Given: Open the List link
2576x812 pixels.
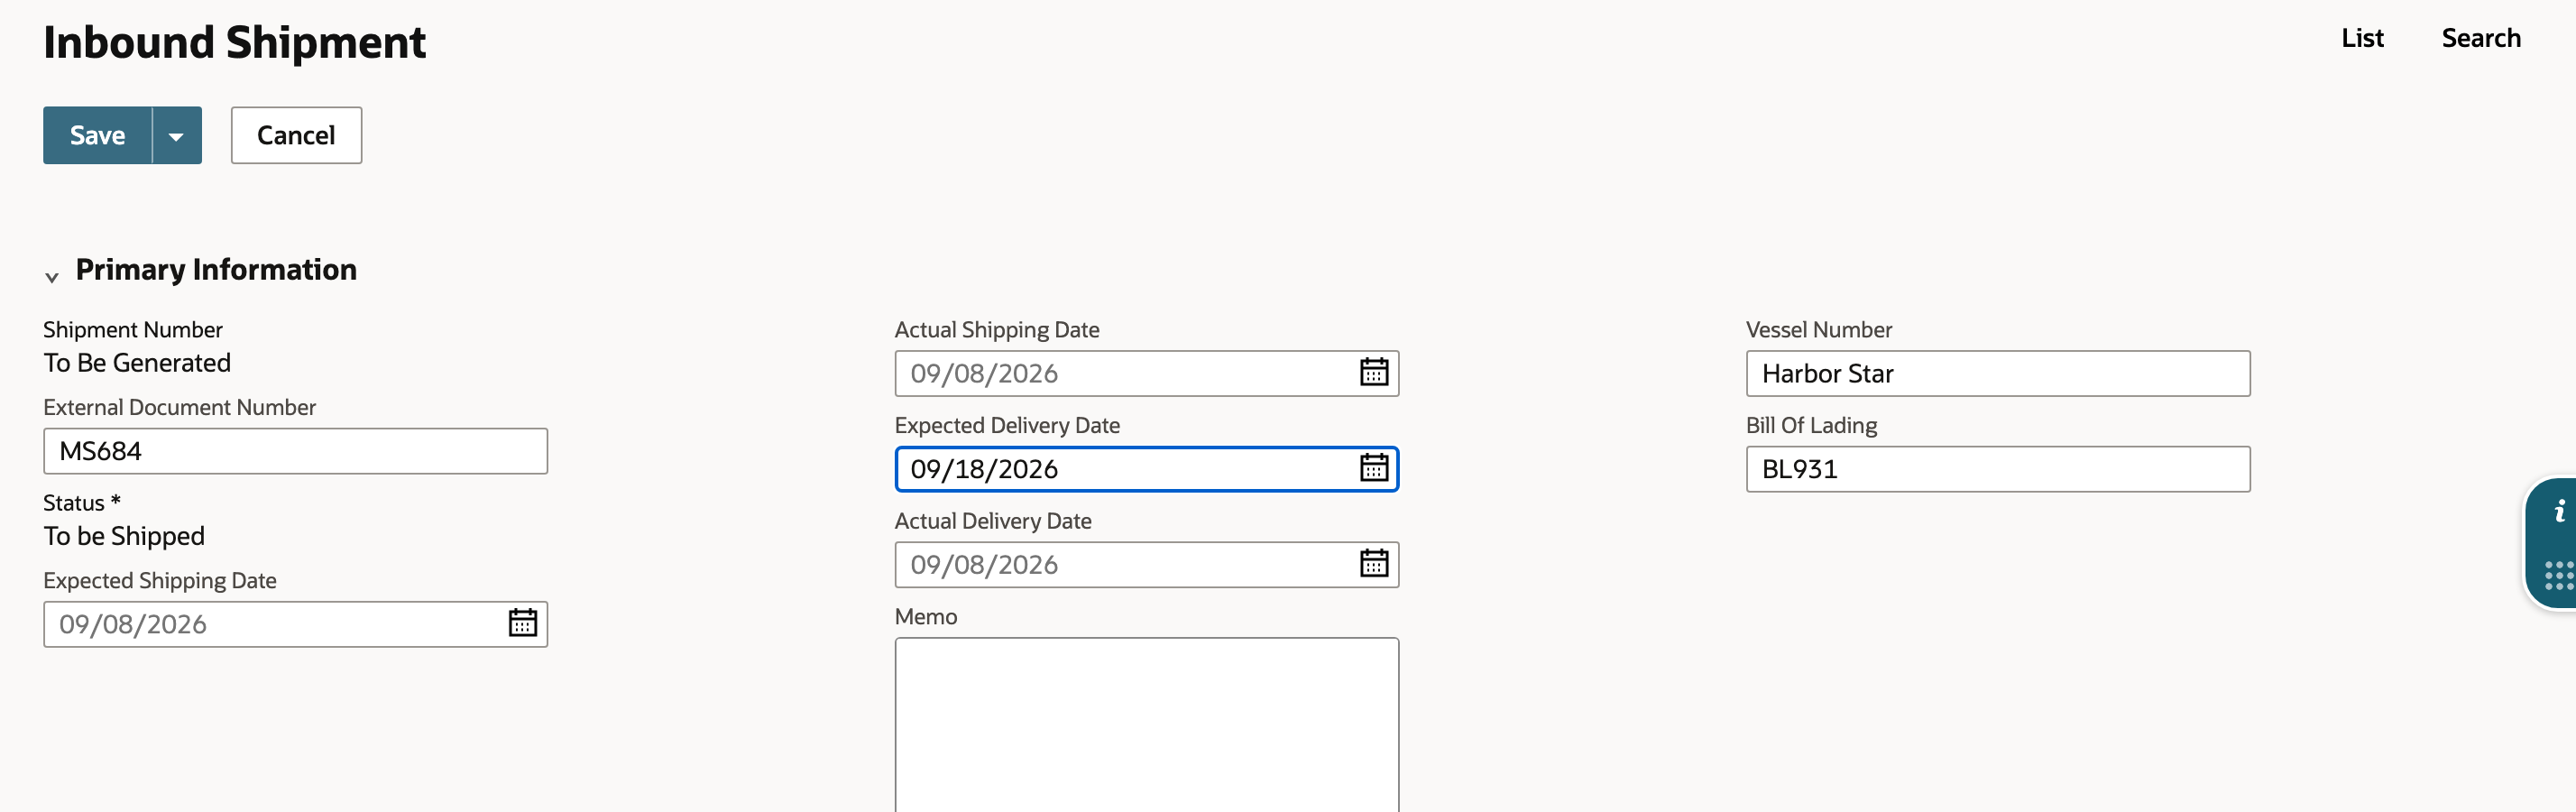Looking at the screenshot, I should 2362,38.
